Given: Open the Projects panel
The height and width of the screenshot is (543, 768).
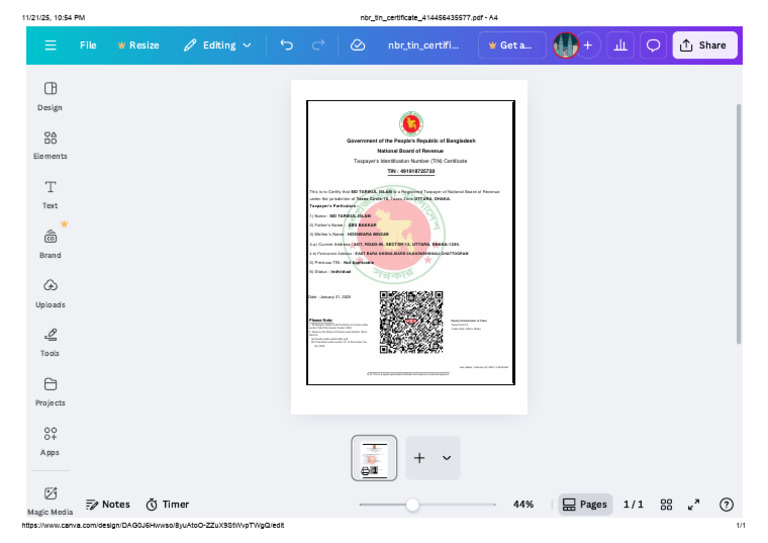Looking at the screenshot, I should [50, 392].
